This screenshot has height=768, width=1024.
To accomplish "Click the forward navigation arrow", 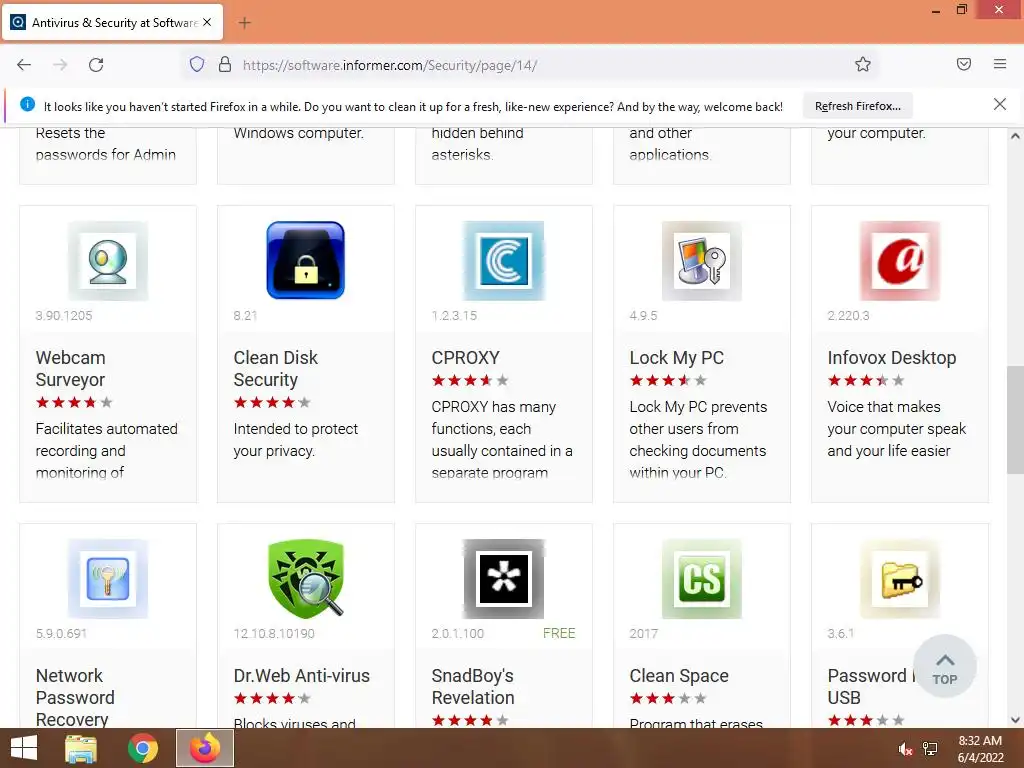I will click(60, 65).
